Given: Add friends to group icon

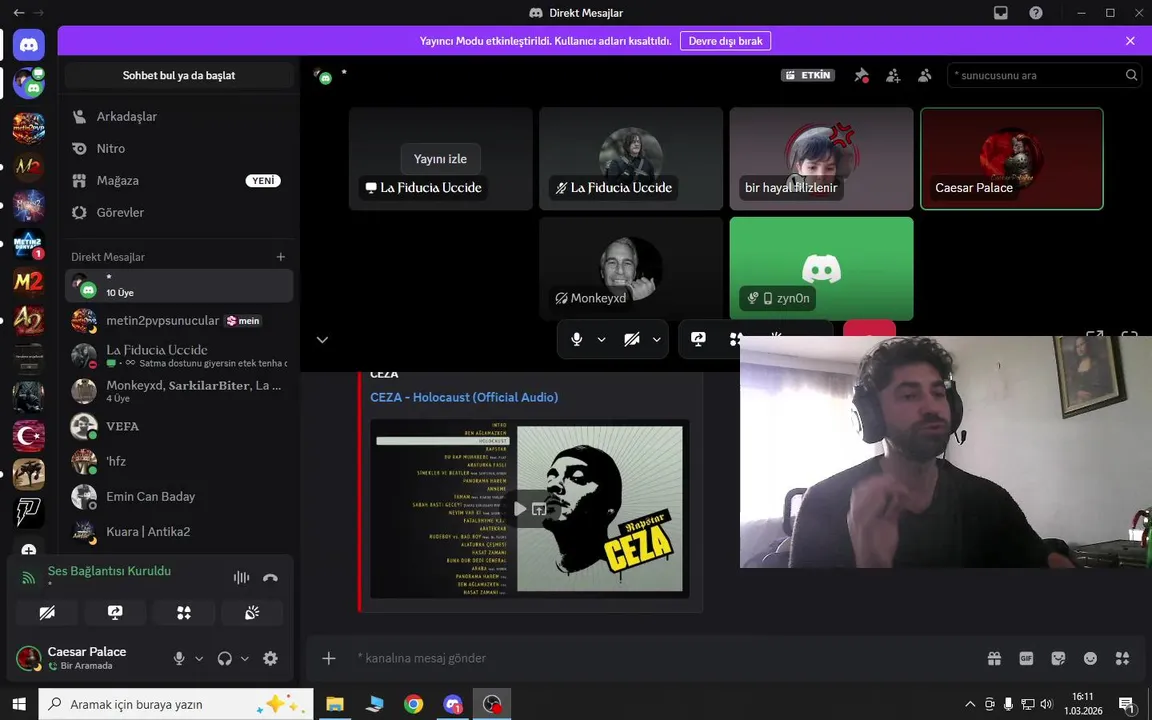Looking at the screenshot, I should pyautogui.click(x=893, y=75).
